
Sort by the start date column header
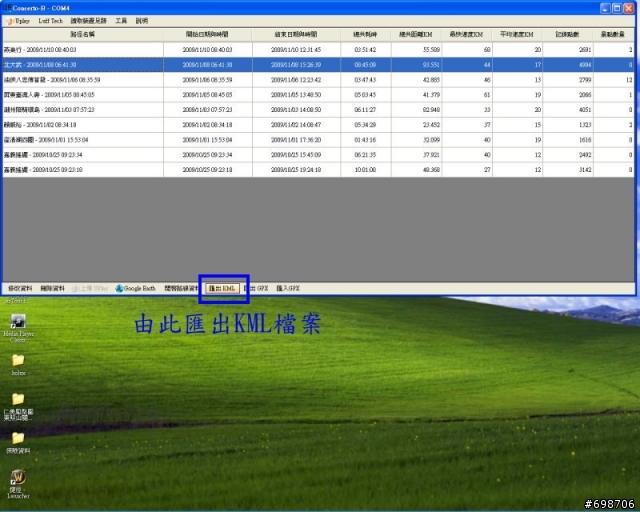pos(207,34)
